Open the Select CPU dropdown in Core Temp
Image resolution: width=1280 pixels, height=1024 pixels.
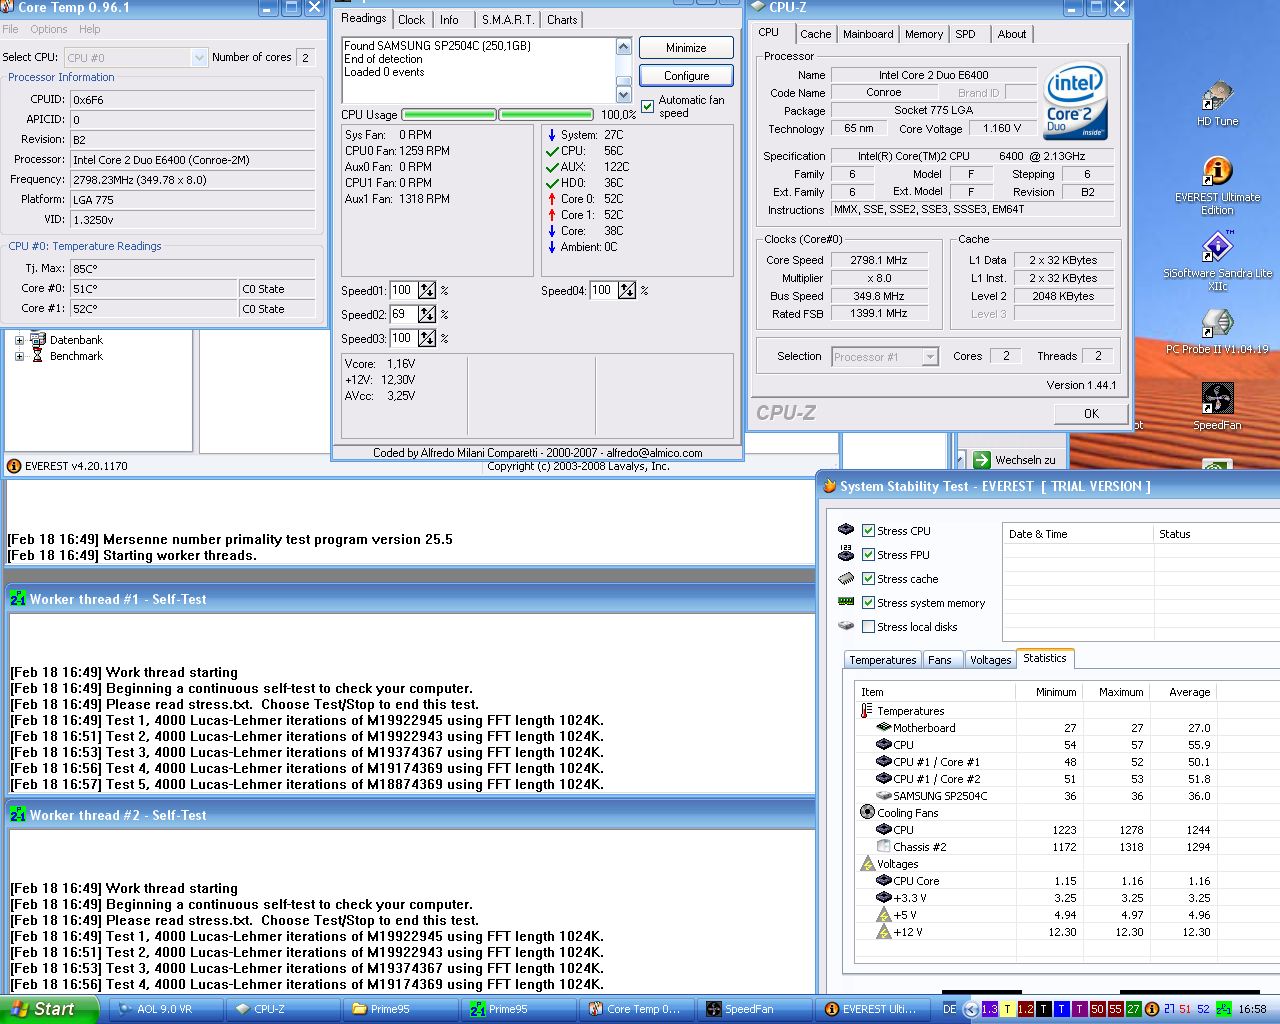[199, 58]
